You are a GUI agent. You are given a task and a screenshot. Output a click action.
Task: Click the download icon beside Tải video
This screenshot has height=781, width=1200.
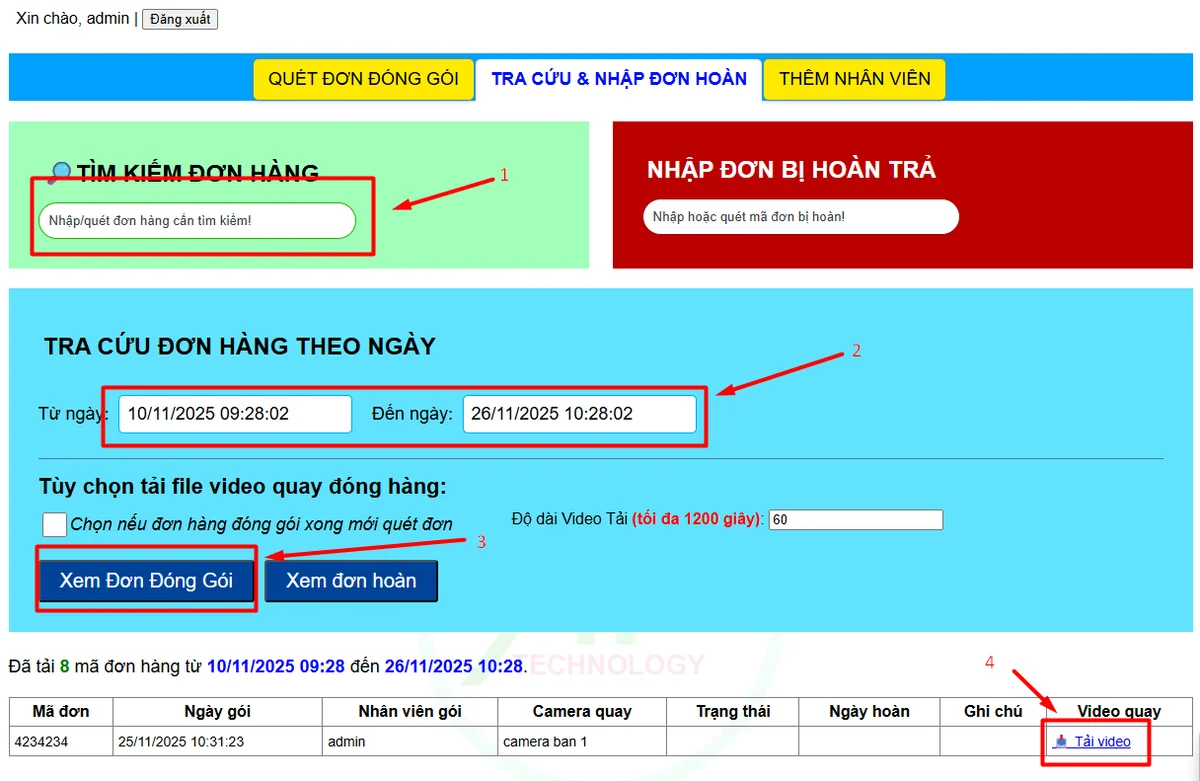tap(1063, 742)
